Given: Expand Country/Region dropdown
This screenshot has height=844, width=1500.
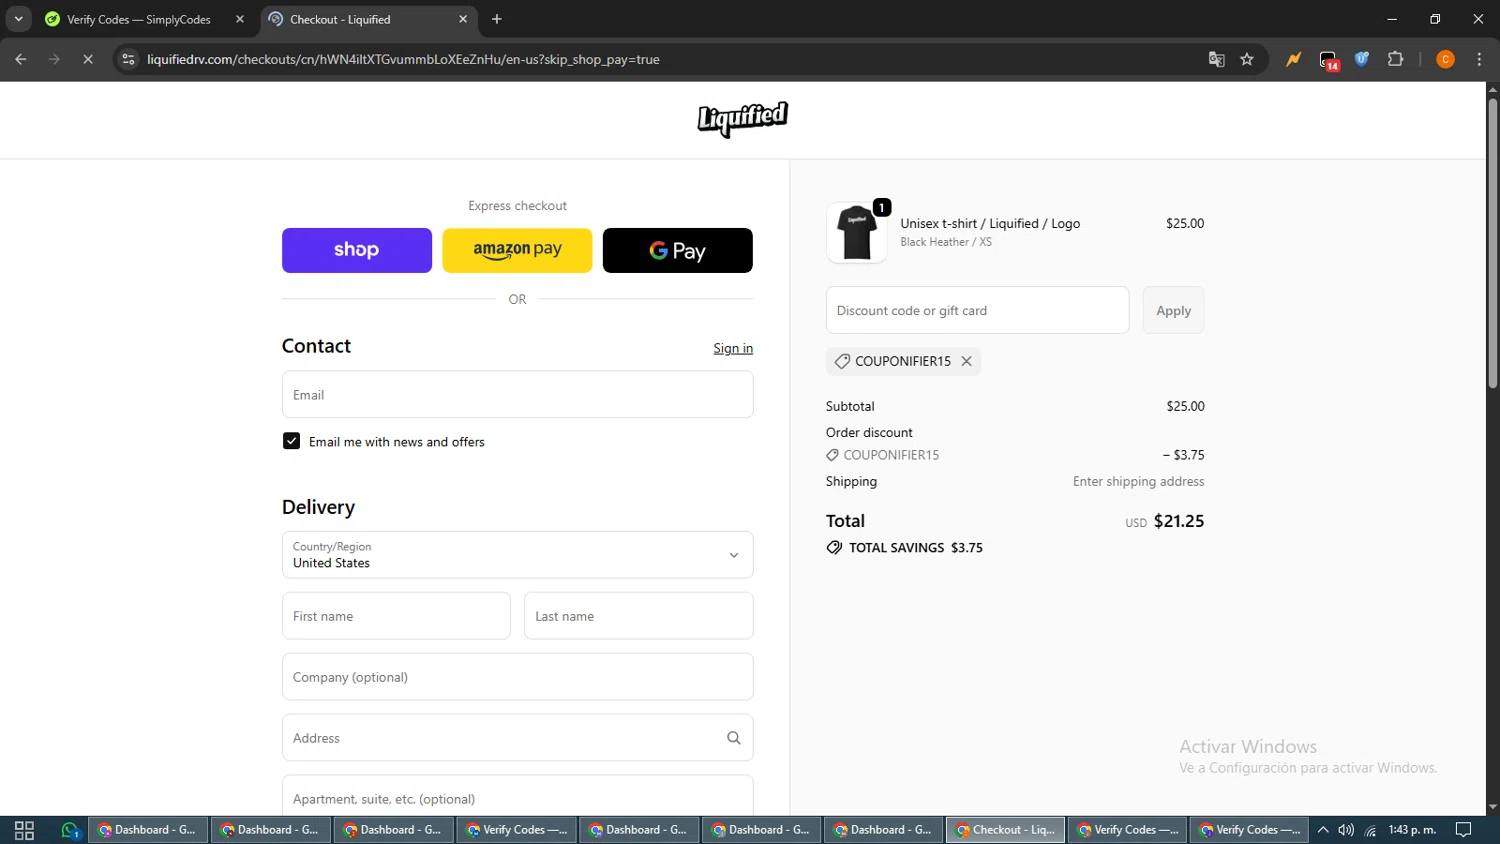Looking at the screenshot, I should coord(517,555).
